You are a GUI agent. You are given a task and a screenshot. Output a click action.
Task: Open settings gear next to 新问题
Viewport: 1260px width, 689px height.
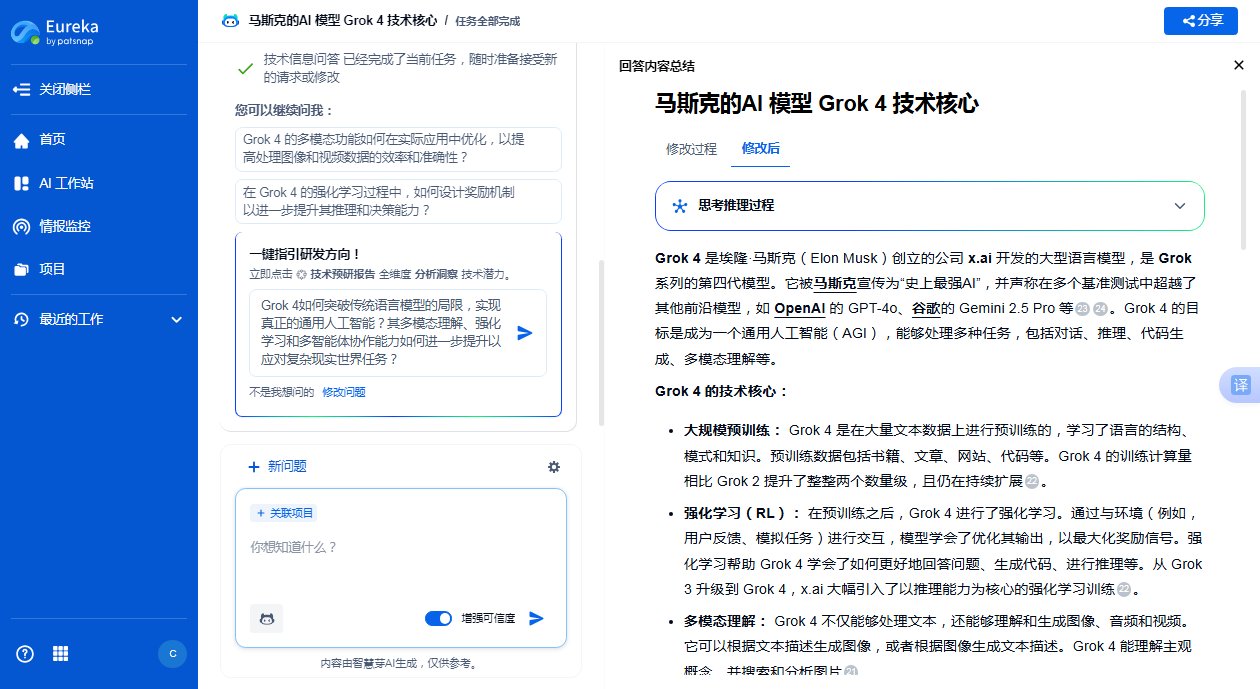click(554, 467)
